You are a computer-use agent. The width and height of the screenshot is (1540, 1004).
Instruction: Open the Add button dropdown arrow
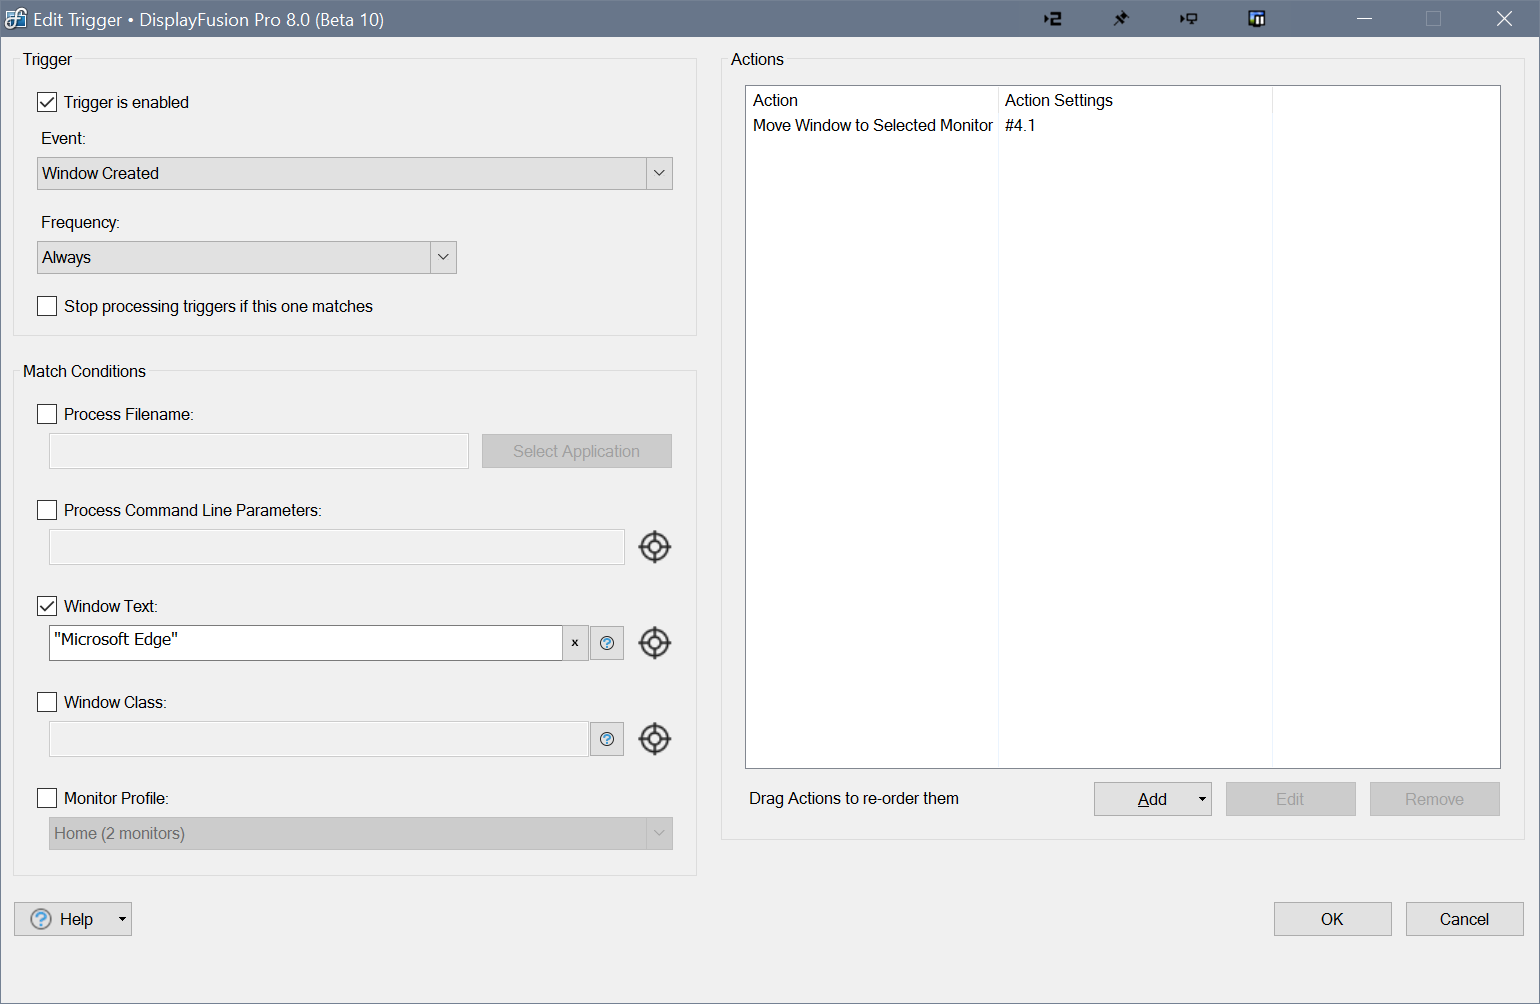tap(1202, 799)
